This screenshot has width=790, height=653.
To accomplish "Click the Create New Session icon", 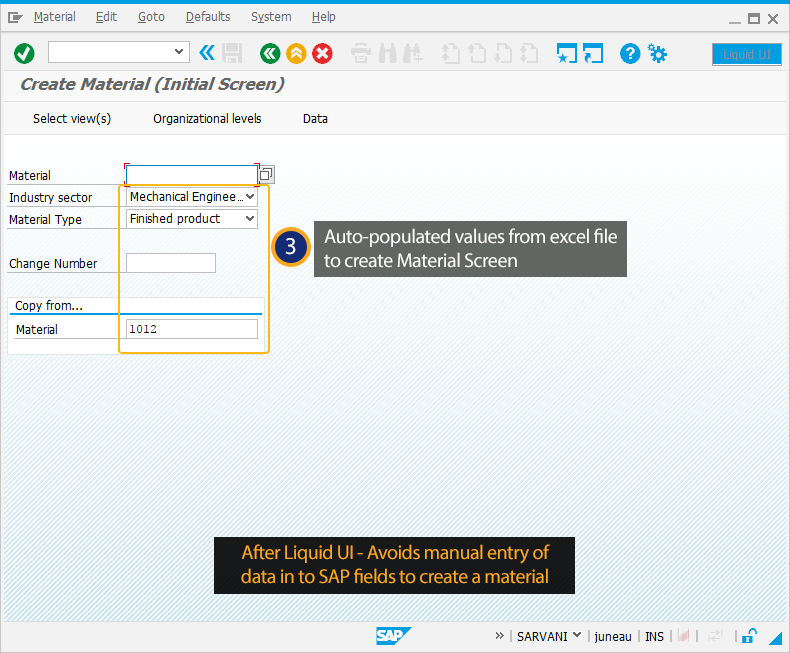I will click(x=567, y=53).
